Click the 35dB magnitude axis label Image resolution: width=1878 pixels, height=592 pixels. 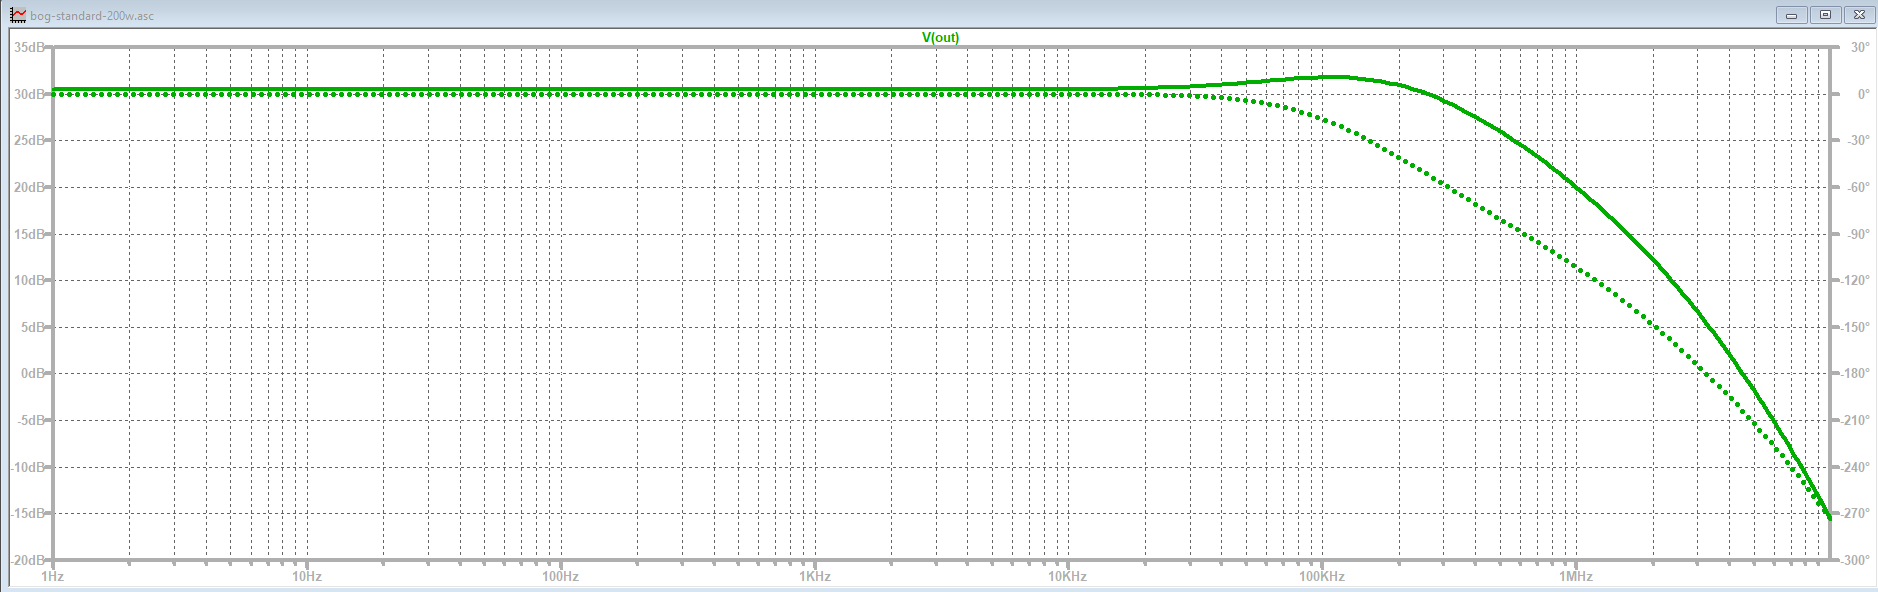[x=30, y=47]
